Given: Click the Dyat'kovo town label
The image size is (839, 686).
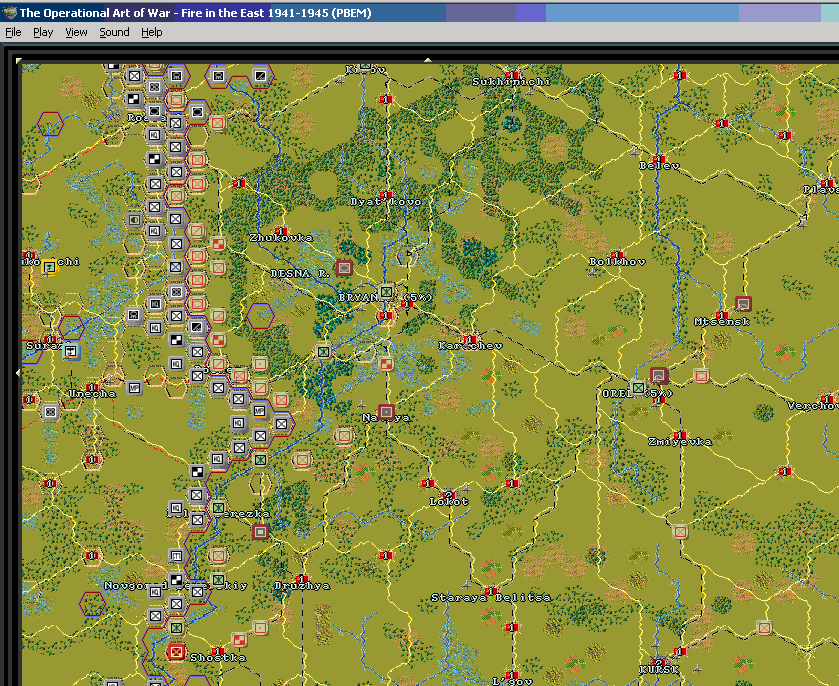Looking at the screenshot, I should 386,202.
